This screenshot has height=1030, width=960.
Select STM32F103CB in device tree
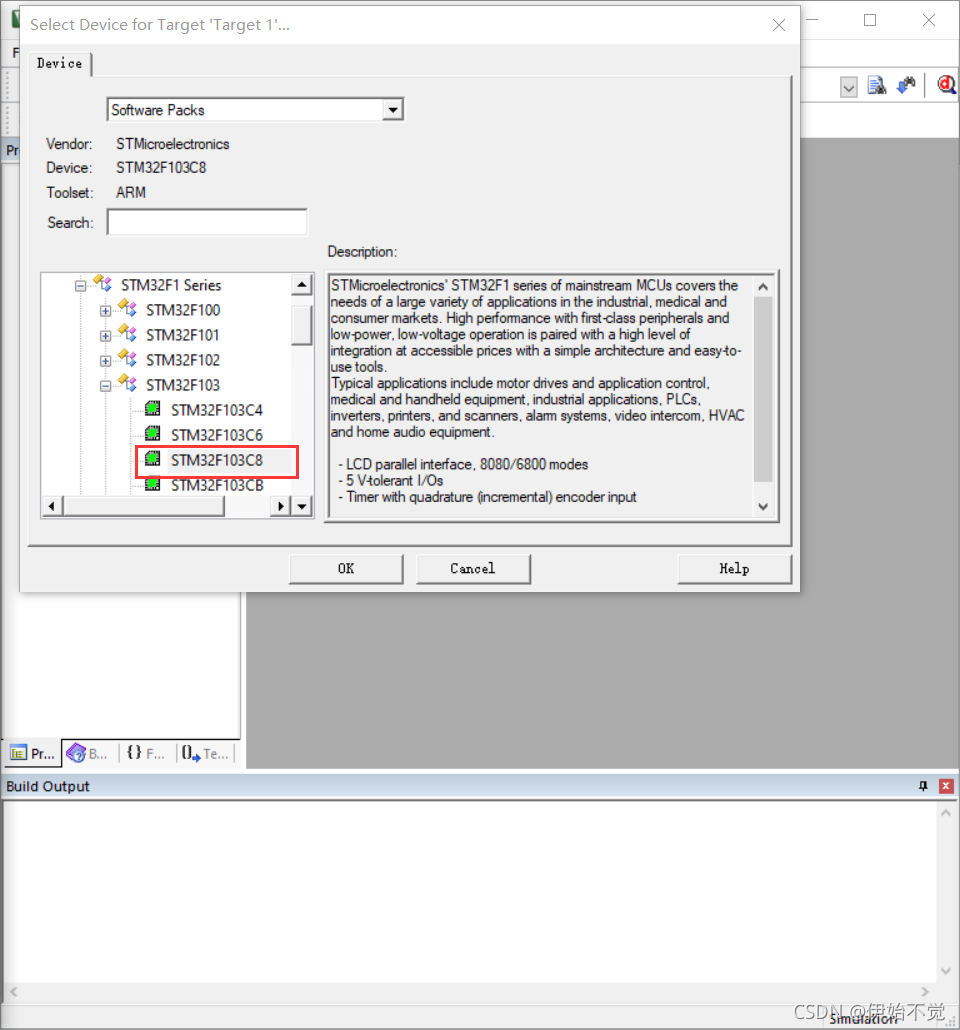tap(217, 485)
